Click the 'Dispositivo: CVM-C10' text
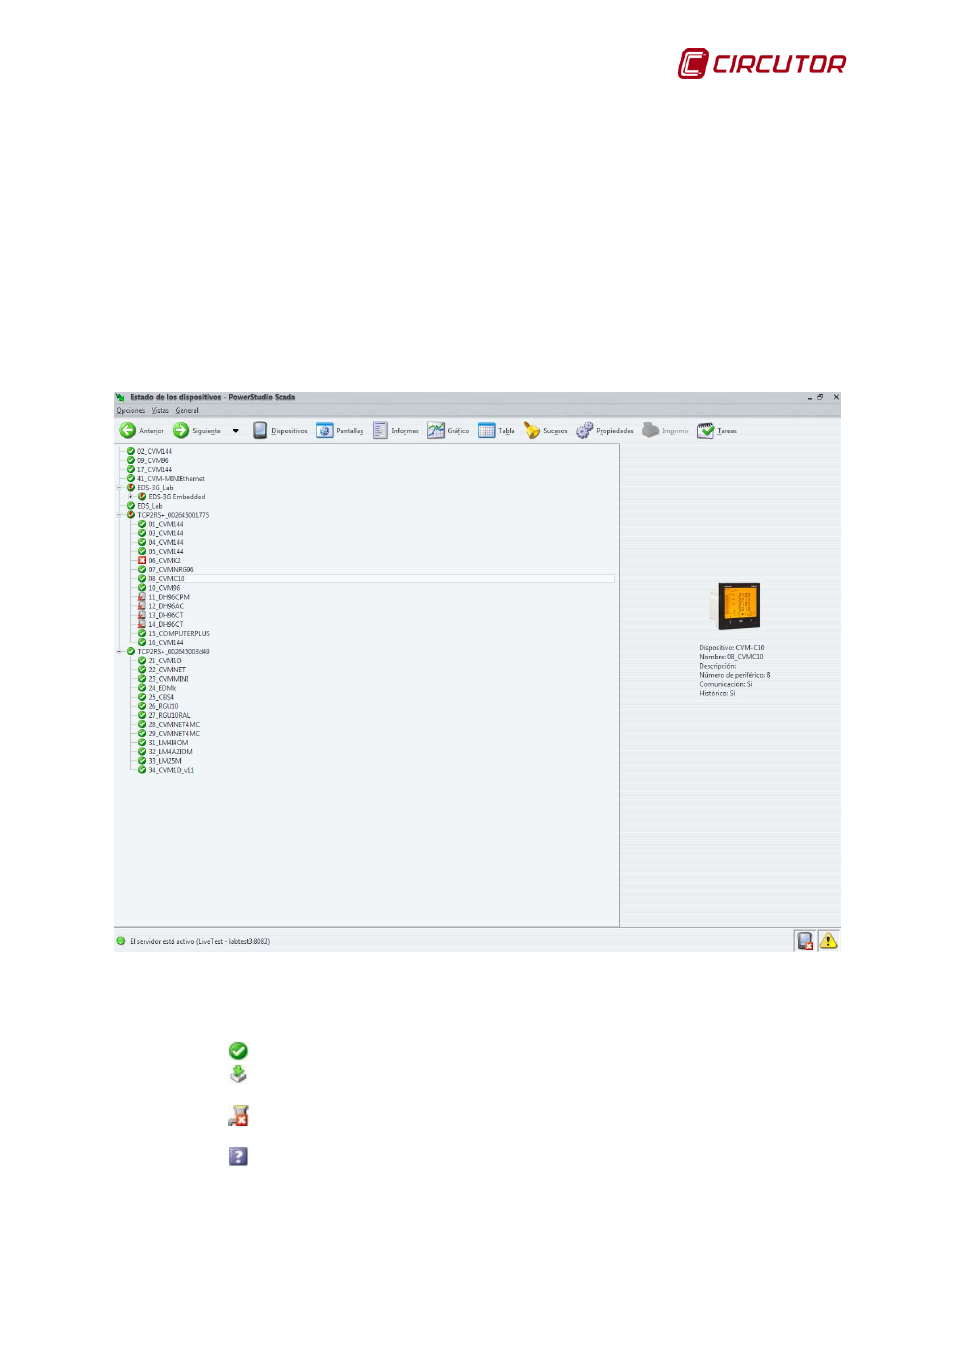 coord(732,648)
